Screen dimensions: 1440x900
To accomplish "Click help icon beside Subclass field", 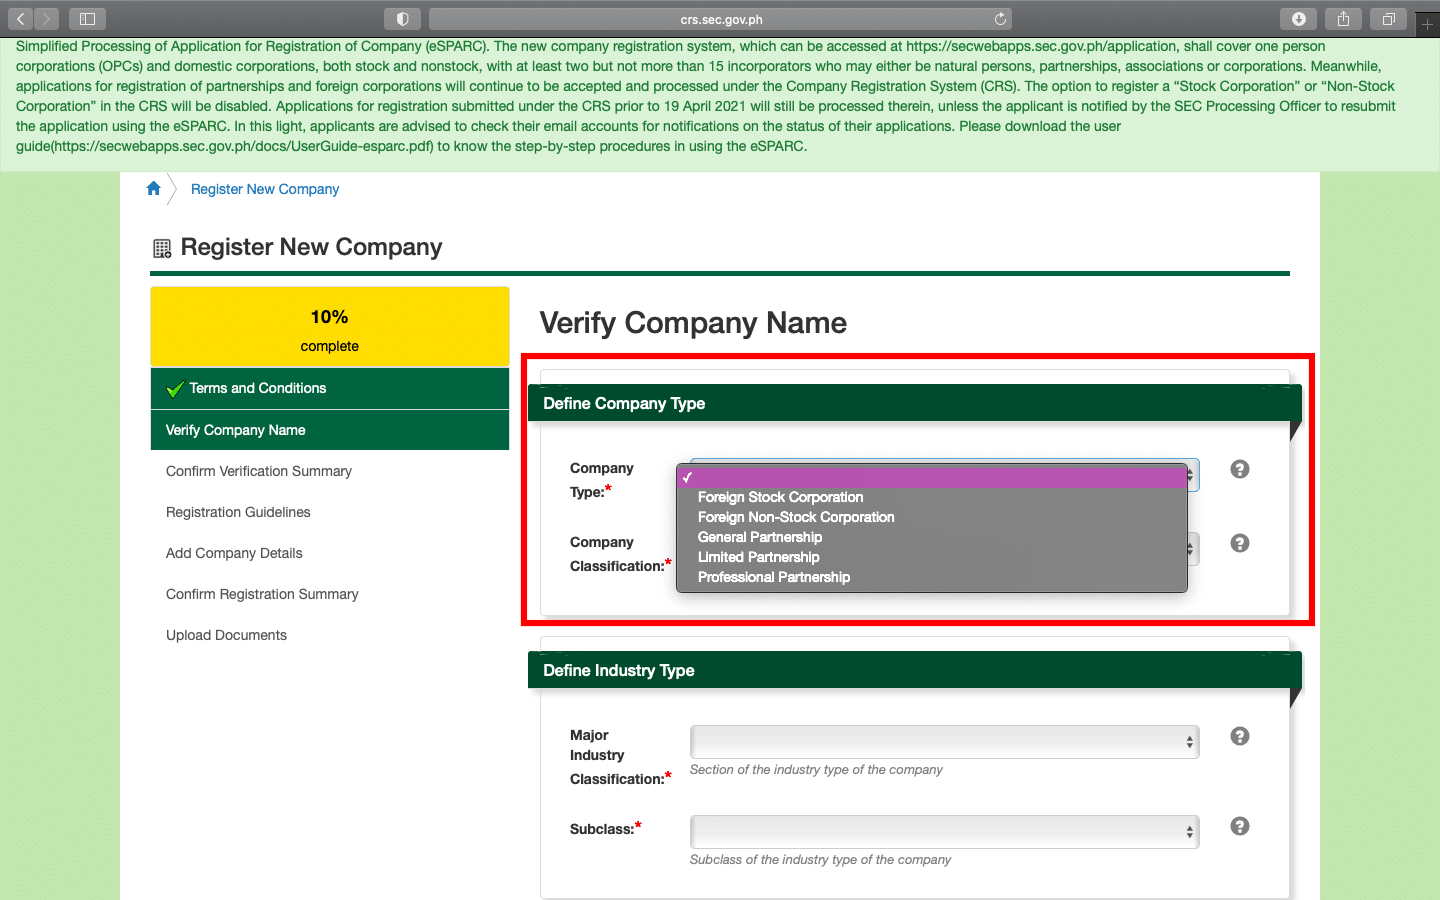I will [1239, 826].
